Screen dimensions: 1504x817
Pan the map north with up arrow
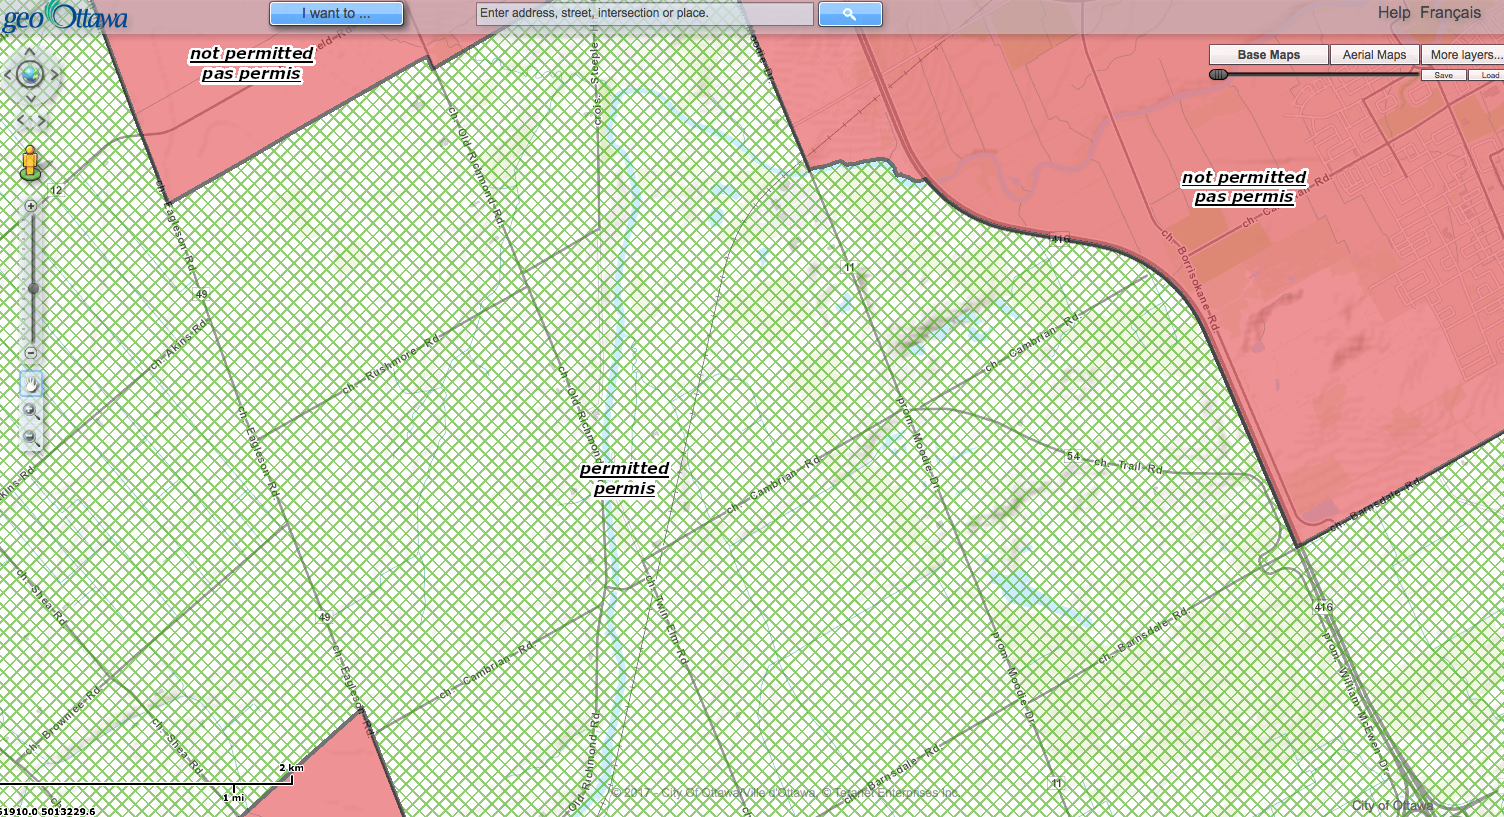coord(30,51)
